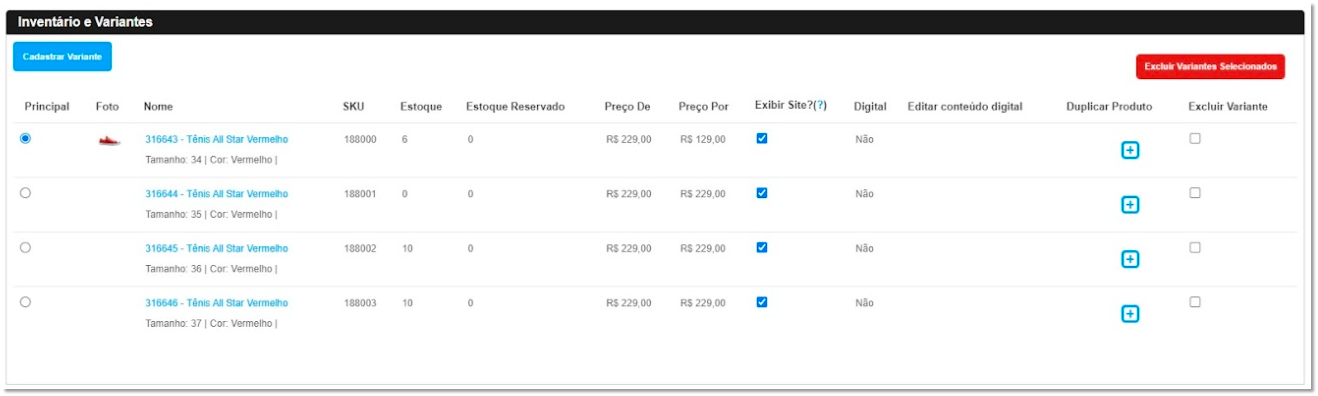The width and height of the screenshot is (1318, 396).
Task: Duplicate product for variant 316644
Action: 1130,205
